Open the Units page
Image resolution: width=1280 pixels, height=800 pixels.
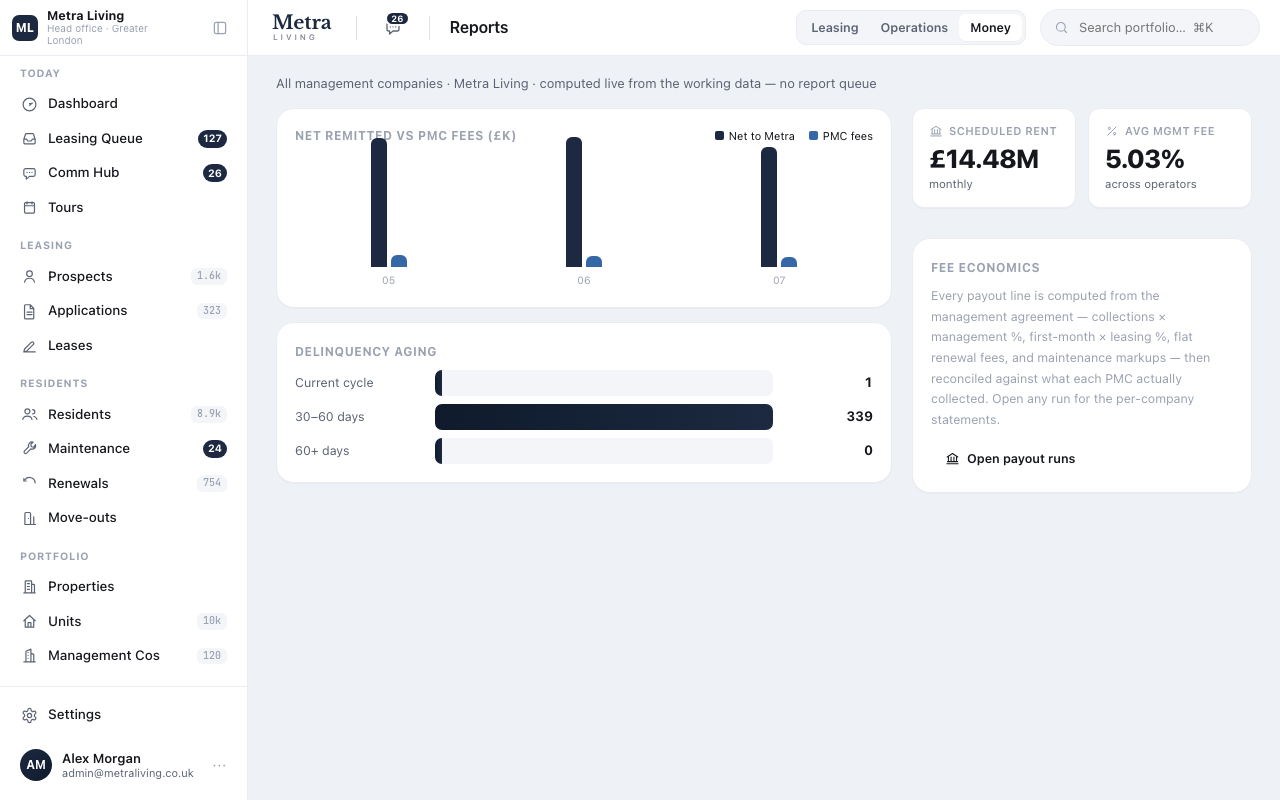tap(124, 622)
